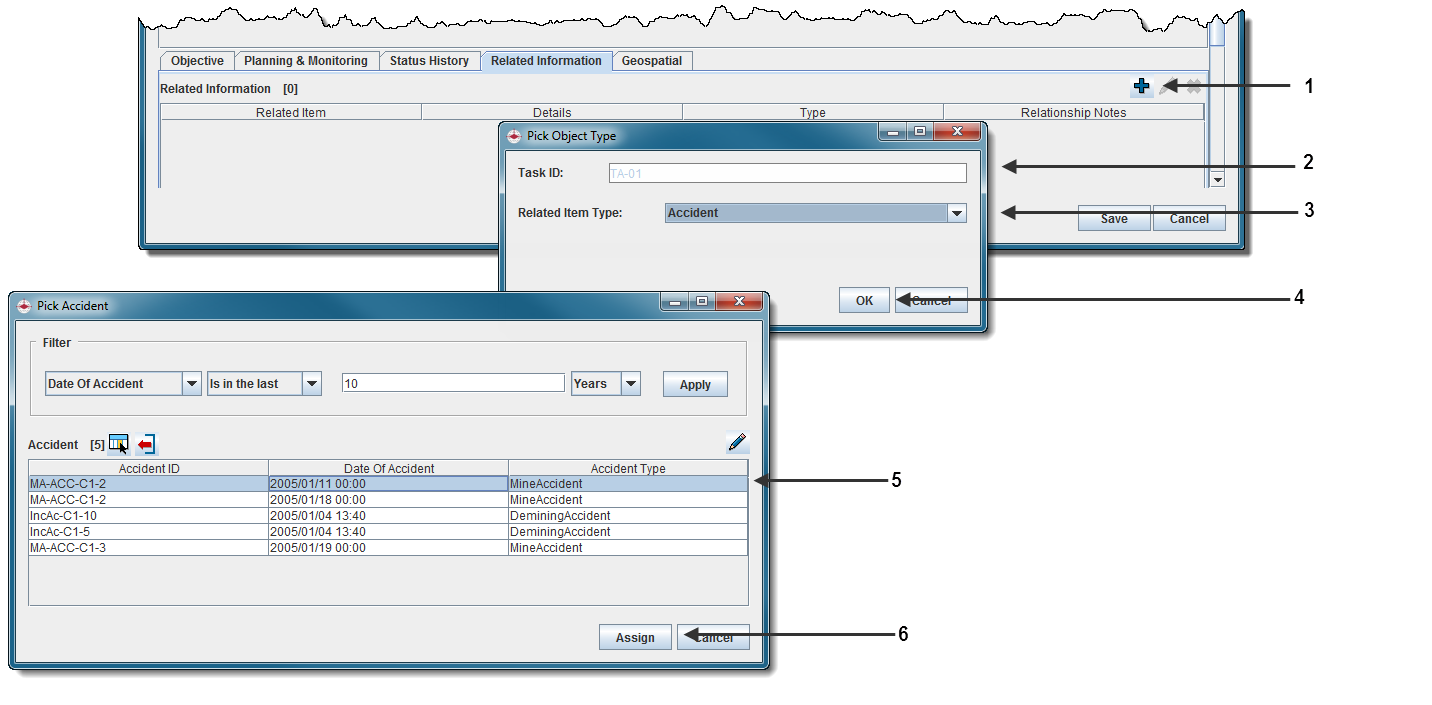Open the Planning & Monitoring tab
The image size is (1432, 705).
[x=306, y=61]
